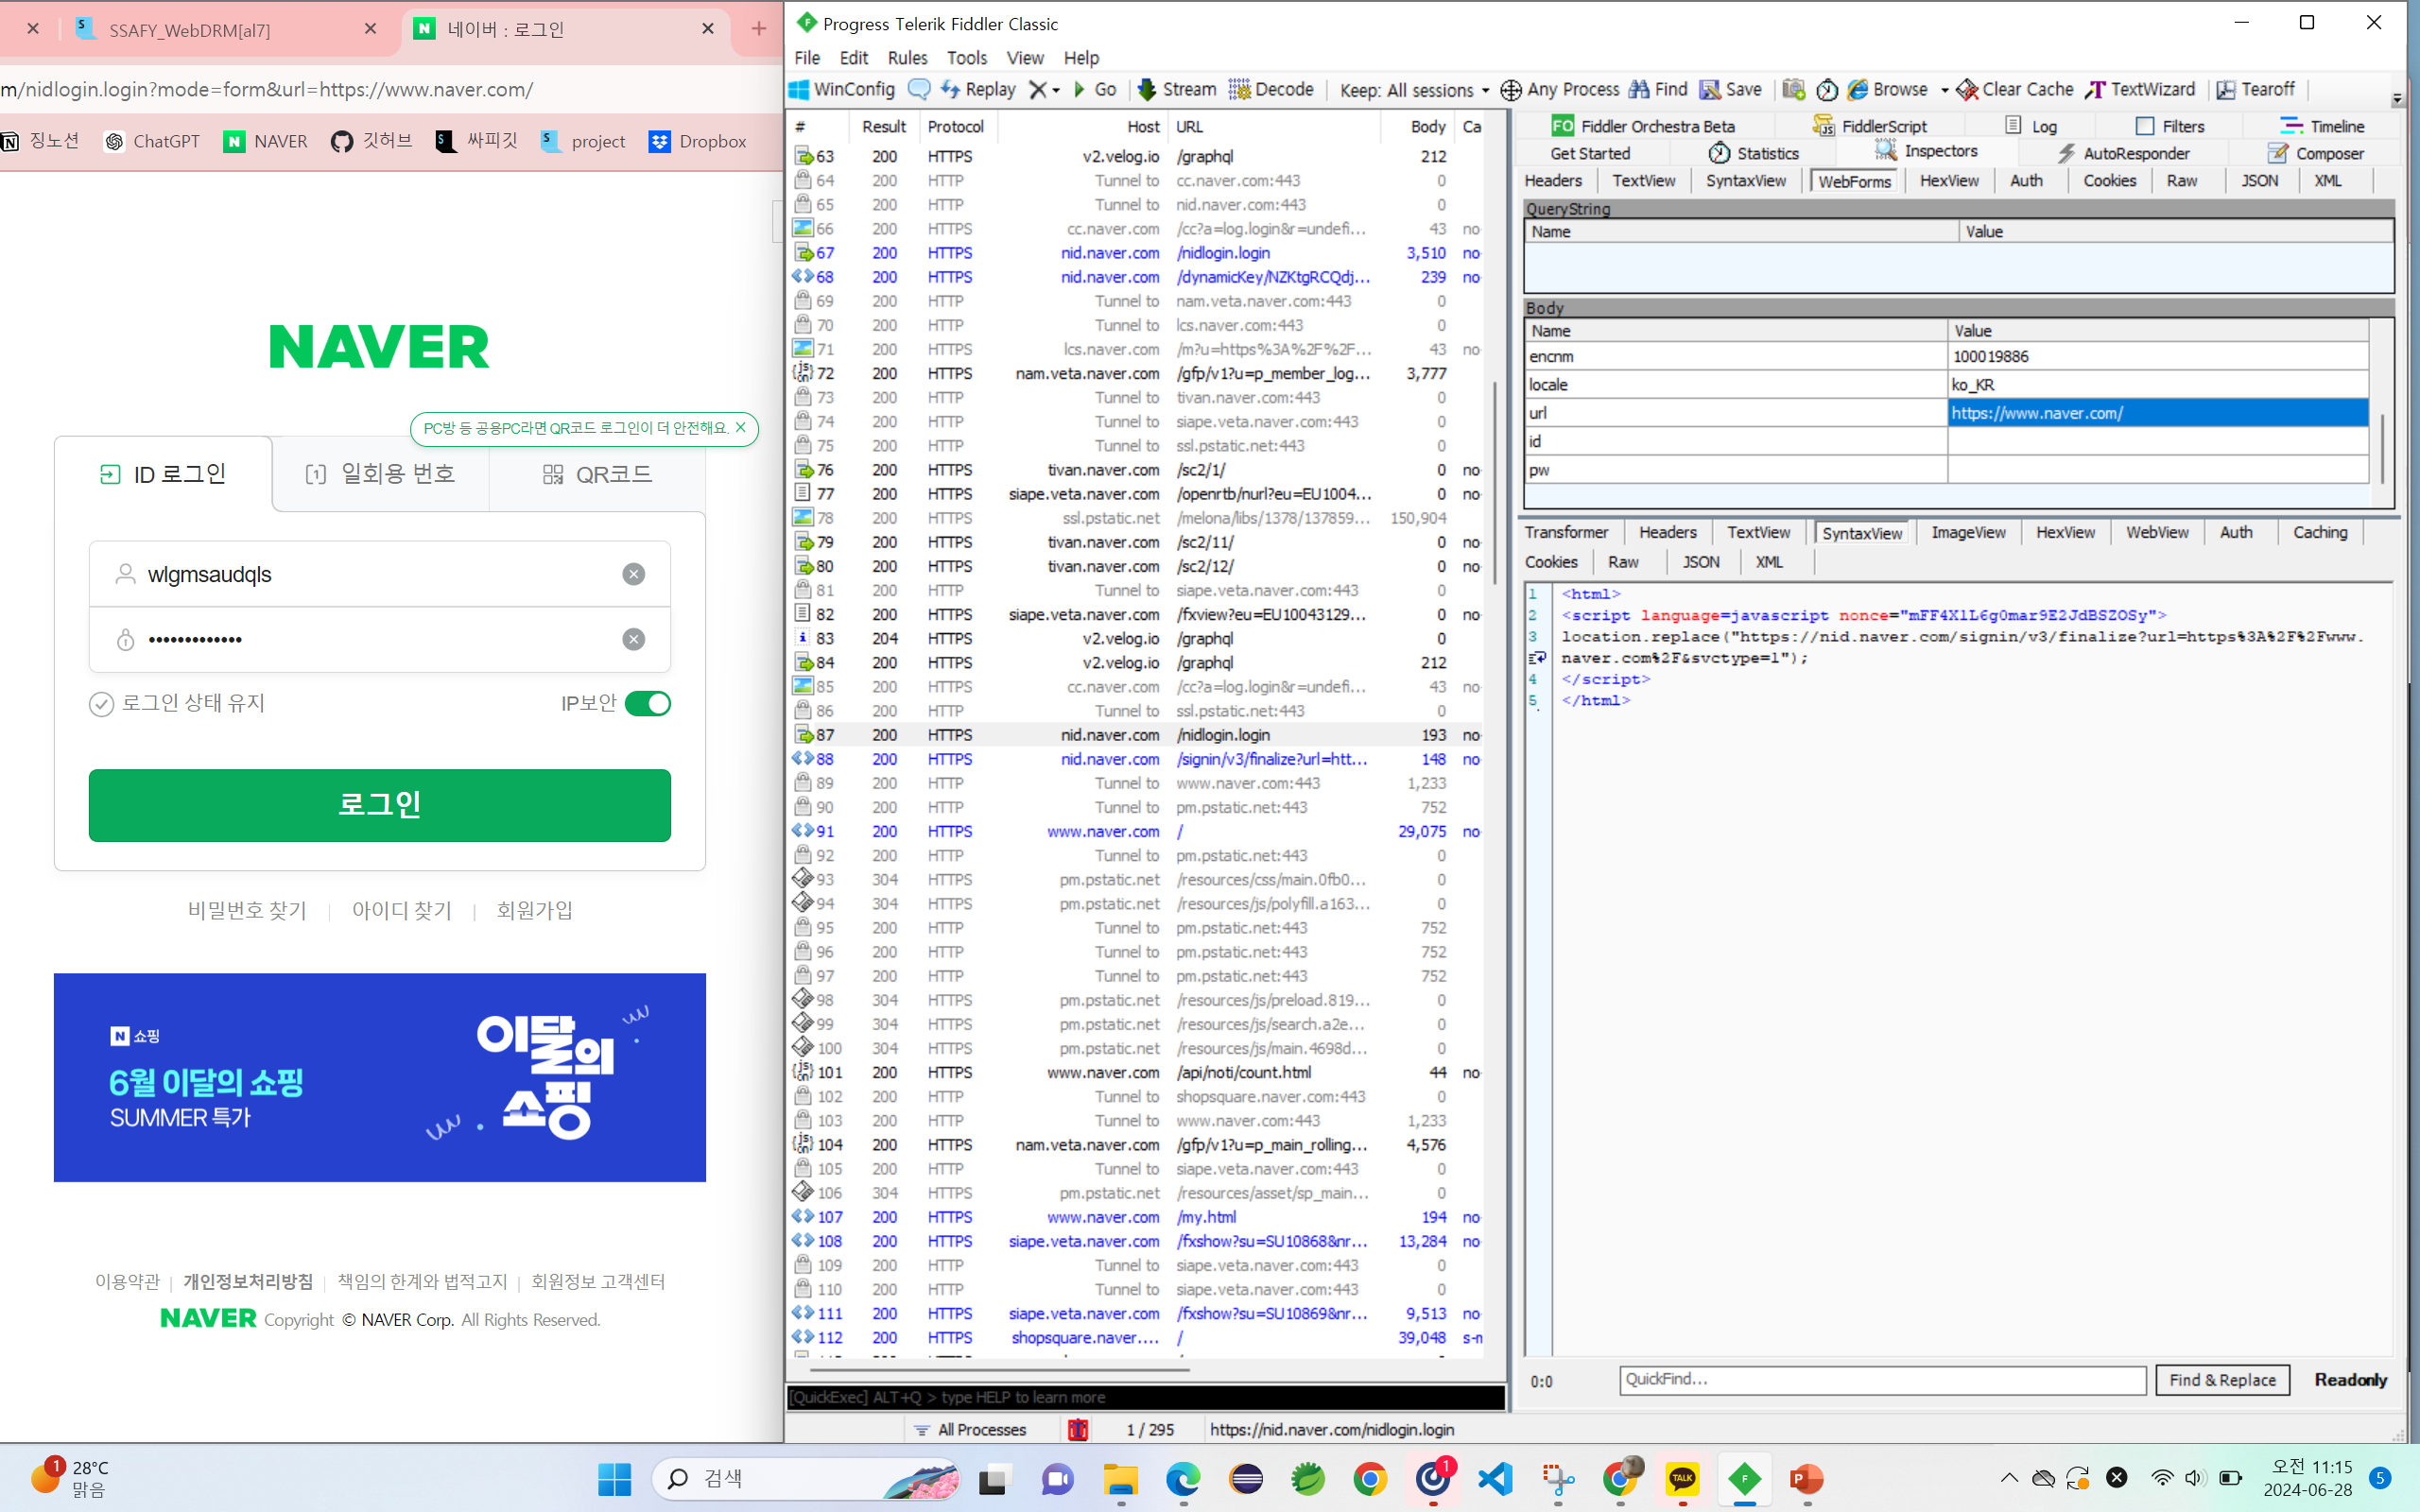
Task: Expand the Remove (X) dropdown arrow
Action: click(x=1056, y=91)
